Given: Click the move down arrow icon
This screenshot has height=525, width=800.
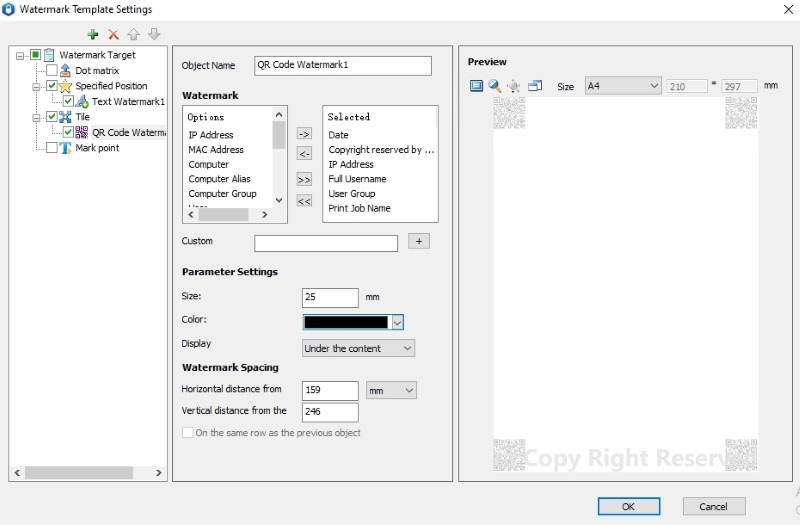Looking at the screenshot, I should click(x=154, y=34).
